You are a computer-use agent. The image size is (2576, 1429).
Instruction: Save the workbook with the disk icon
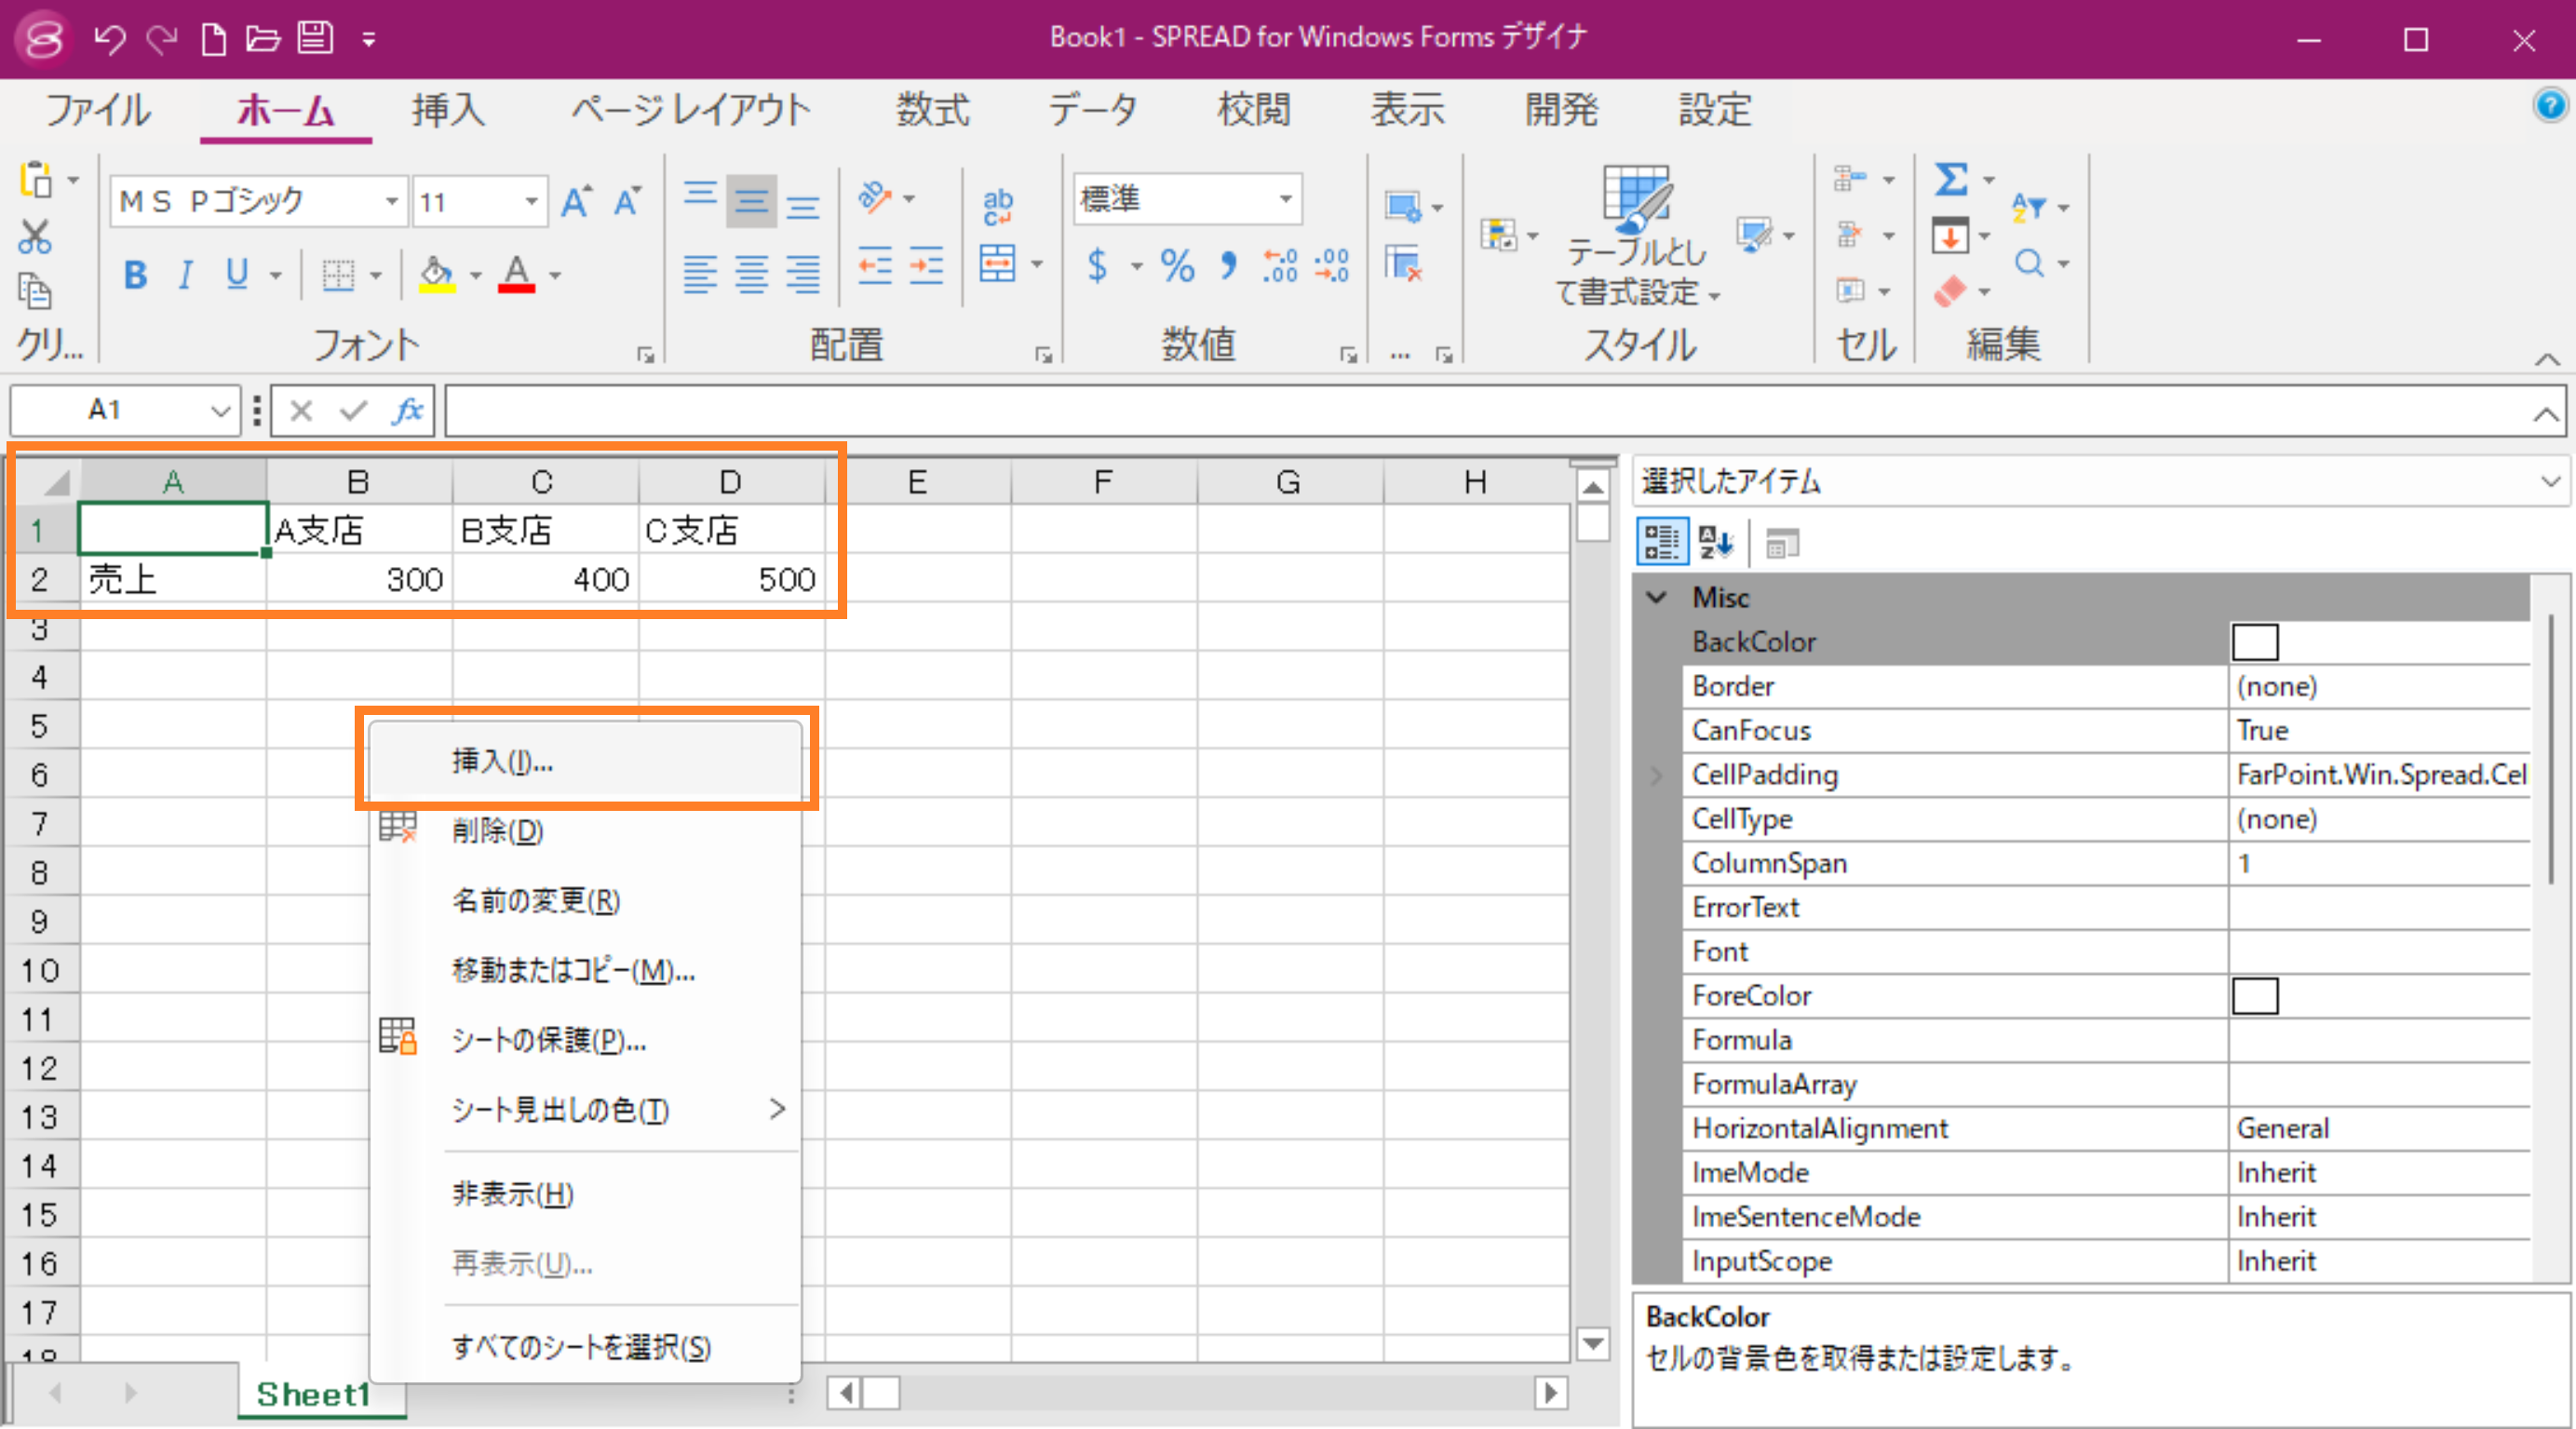315,39
